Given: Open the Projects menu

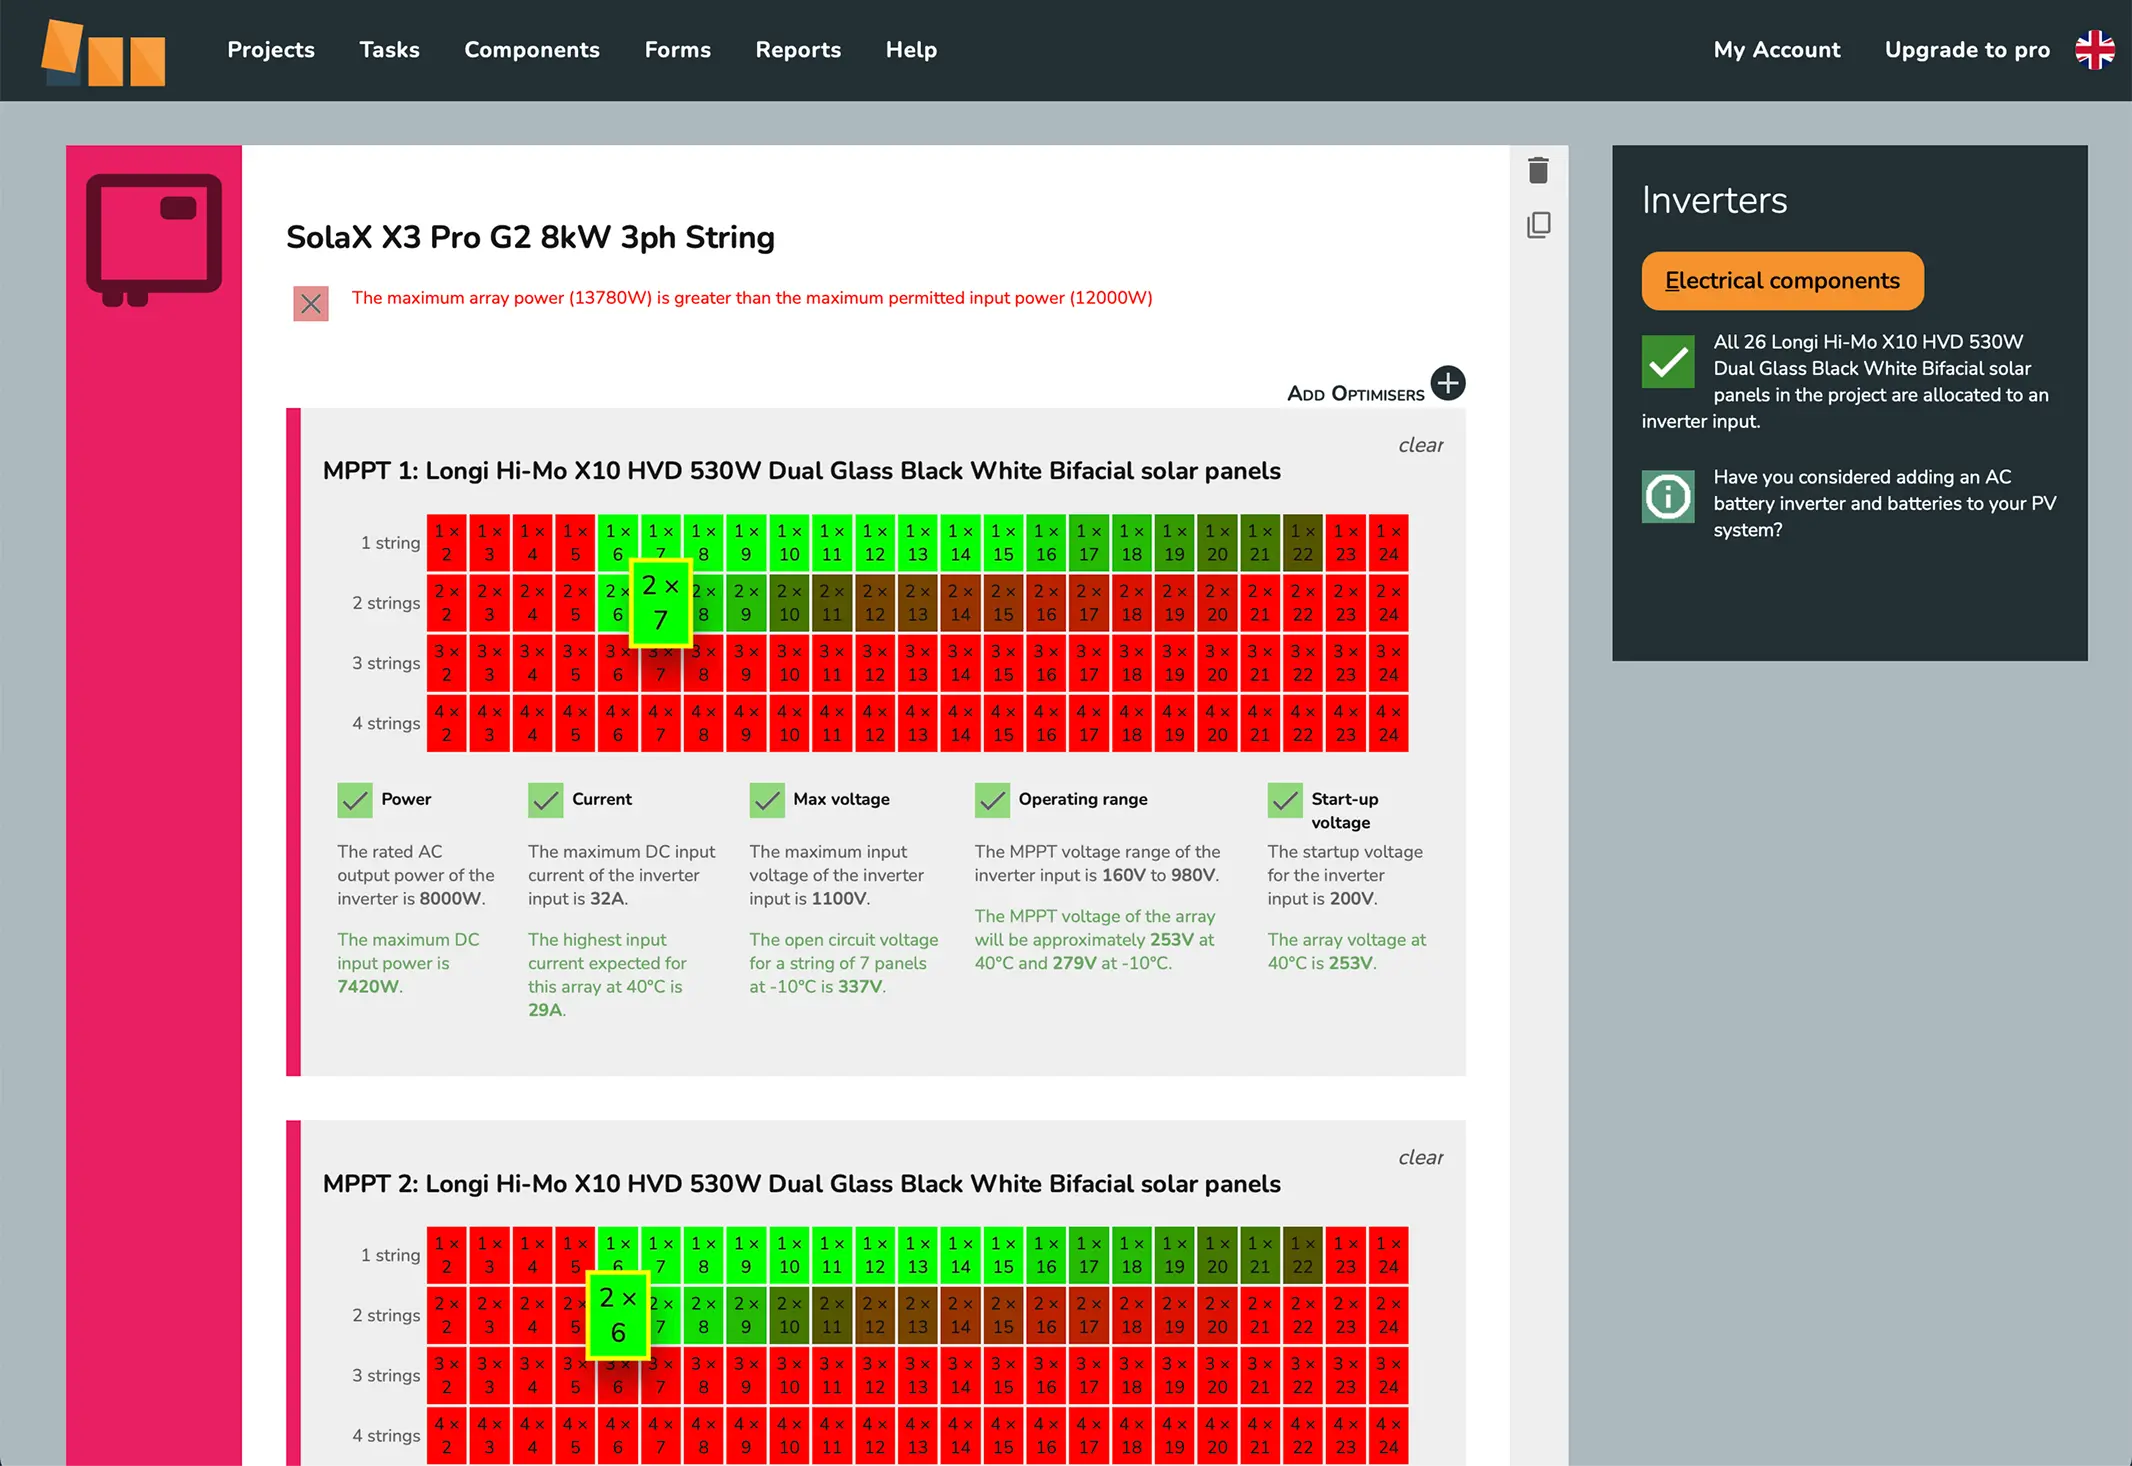Looking at the screenshot, I should (x=271, y=50).
